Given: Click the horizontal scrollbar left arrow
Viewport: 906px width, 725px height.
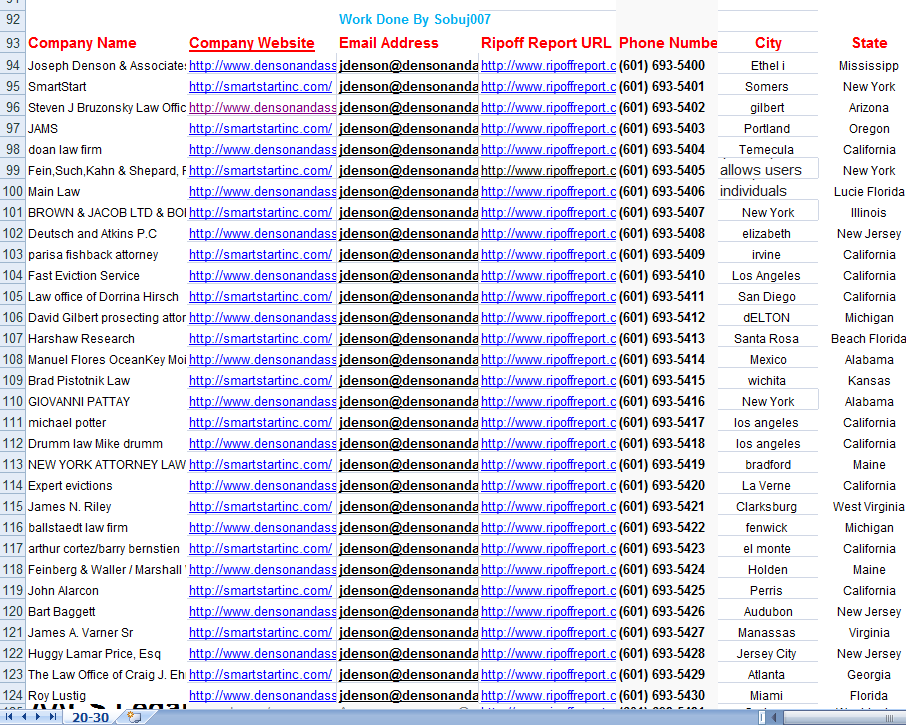Looking at the screenshot, I should (x=773, y=716).
